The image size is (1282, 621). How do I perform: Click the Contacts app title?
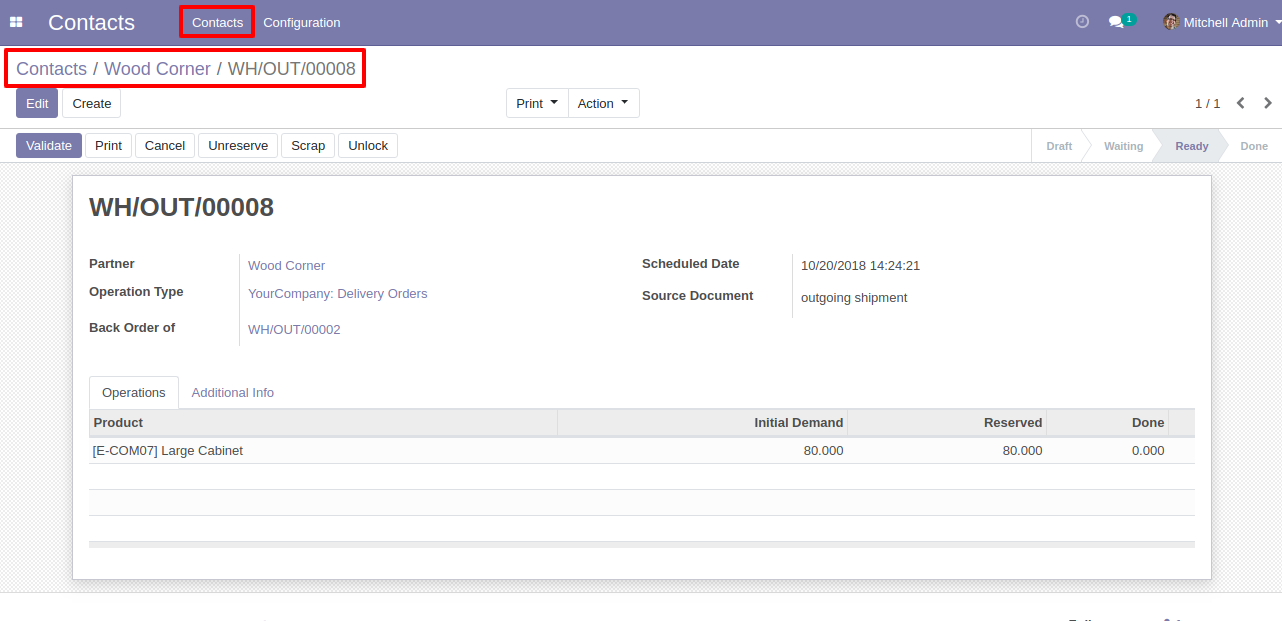[91, 22]
